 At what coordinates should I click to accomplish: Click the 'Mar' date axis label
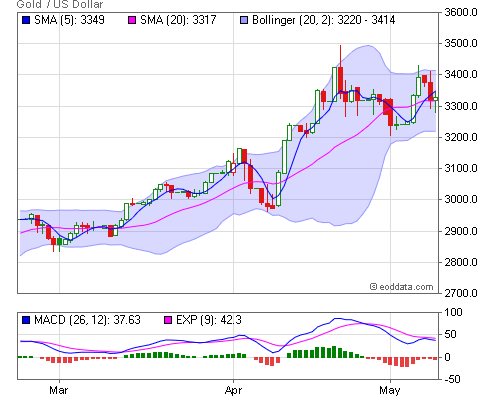(x=59, y=390)
